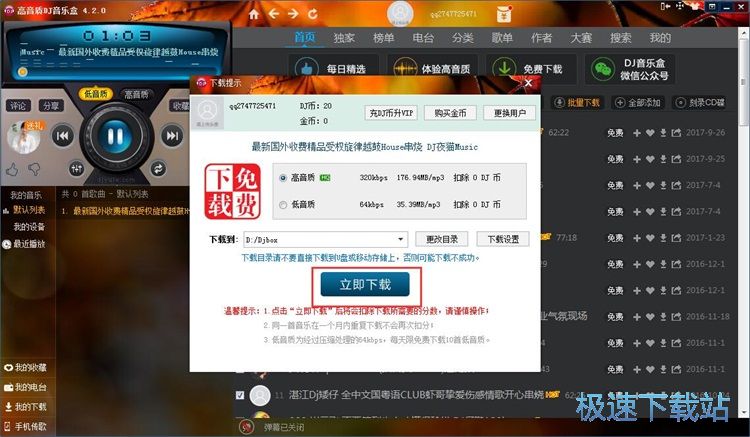The width and height of the screenshot is (750, 437).
Task: Open 我的电台 my radio
Action: (26, 387)
